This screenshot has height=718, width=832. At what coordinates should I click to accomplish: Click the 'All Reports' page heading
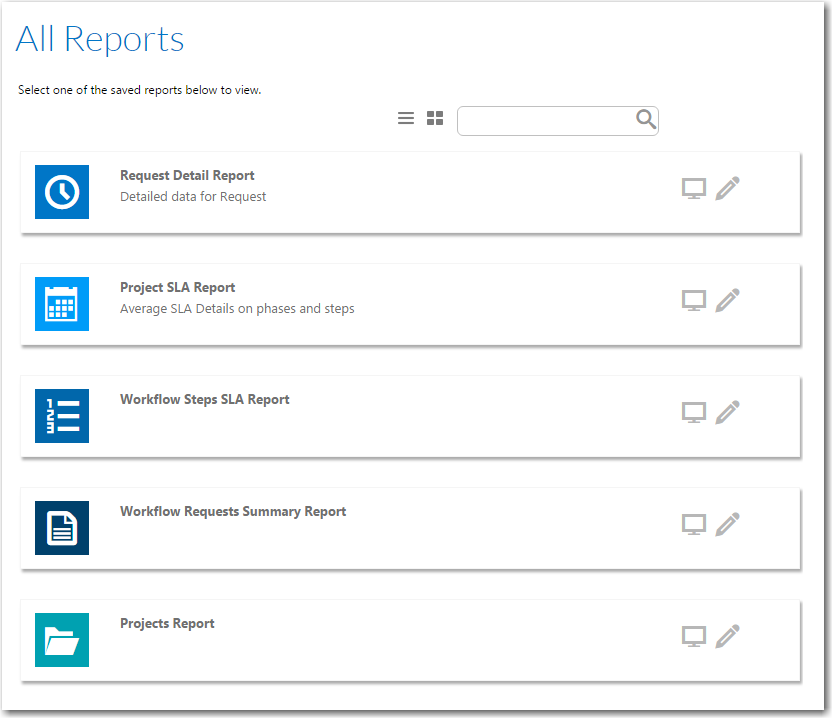(x=100, y=39)
